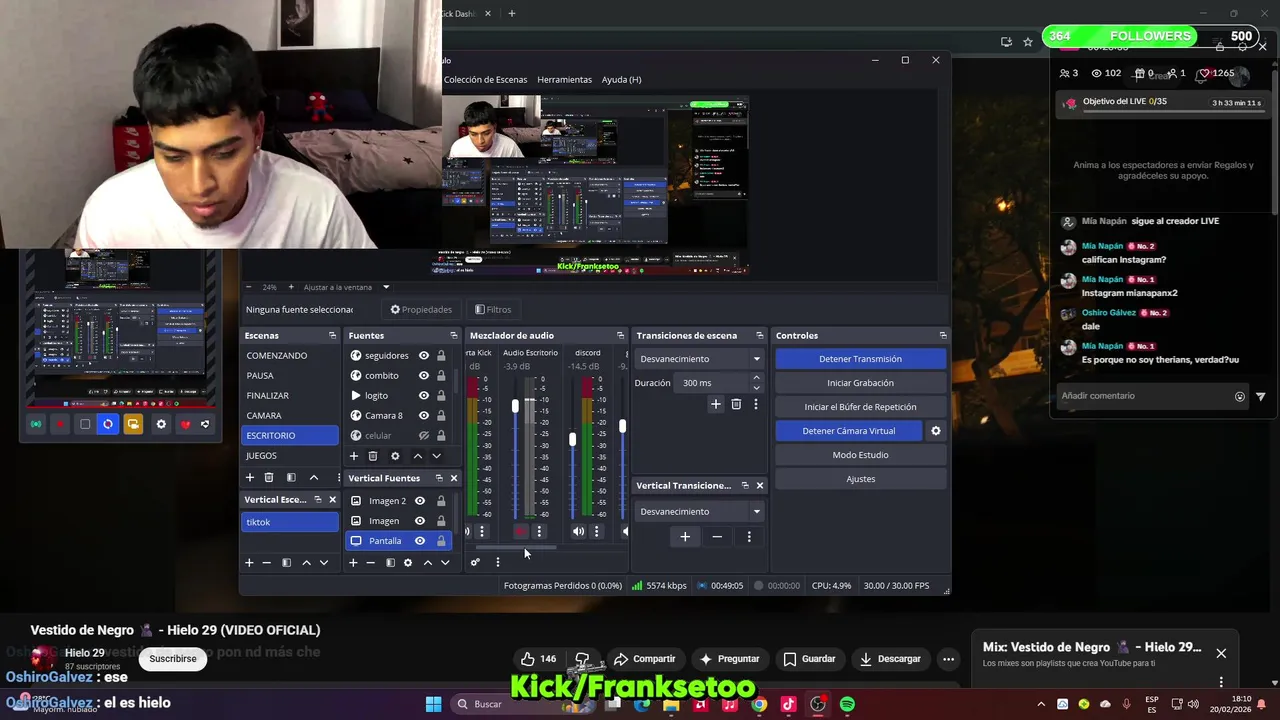The height and width of the screenshot is (720, 1280).
Task: Open the Chrome icon in the taskbar
Action: pos(759,704)
